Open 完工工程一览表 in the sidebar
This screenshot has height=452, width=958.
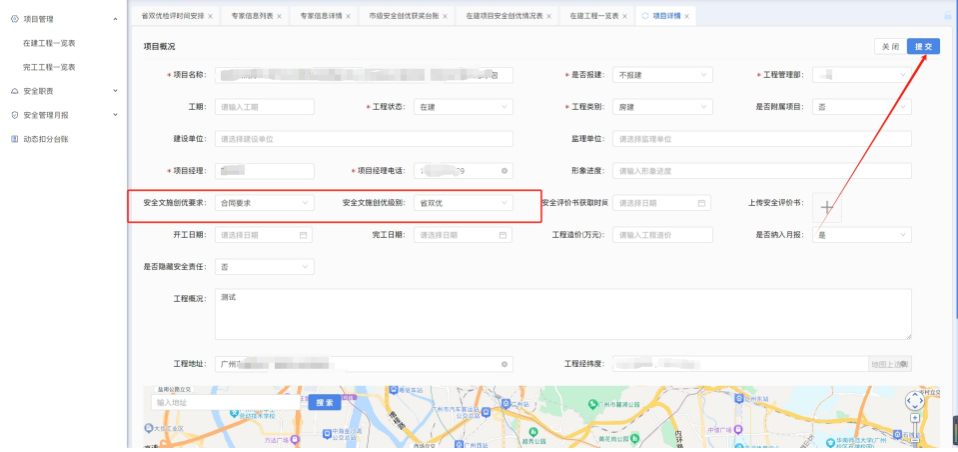49,67
